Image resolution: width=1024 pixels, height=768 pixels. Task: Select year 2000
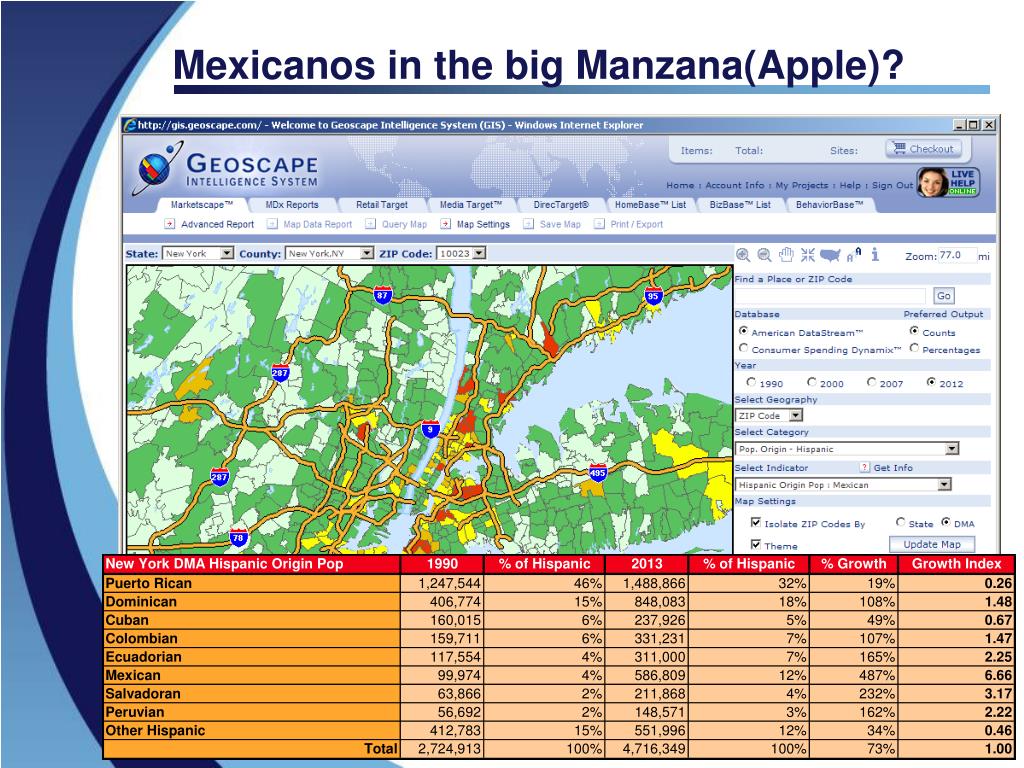(811, 382)
